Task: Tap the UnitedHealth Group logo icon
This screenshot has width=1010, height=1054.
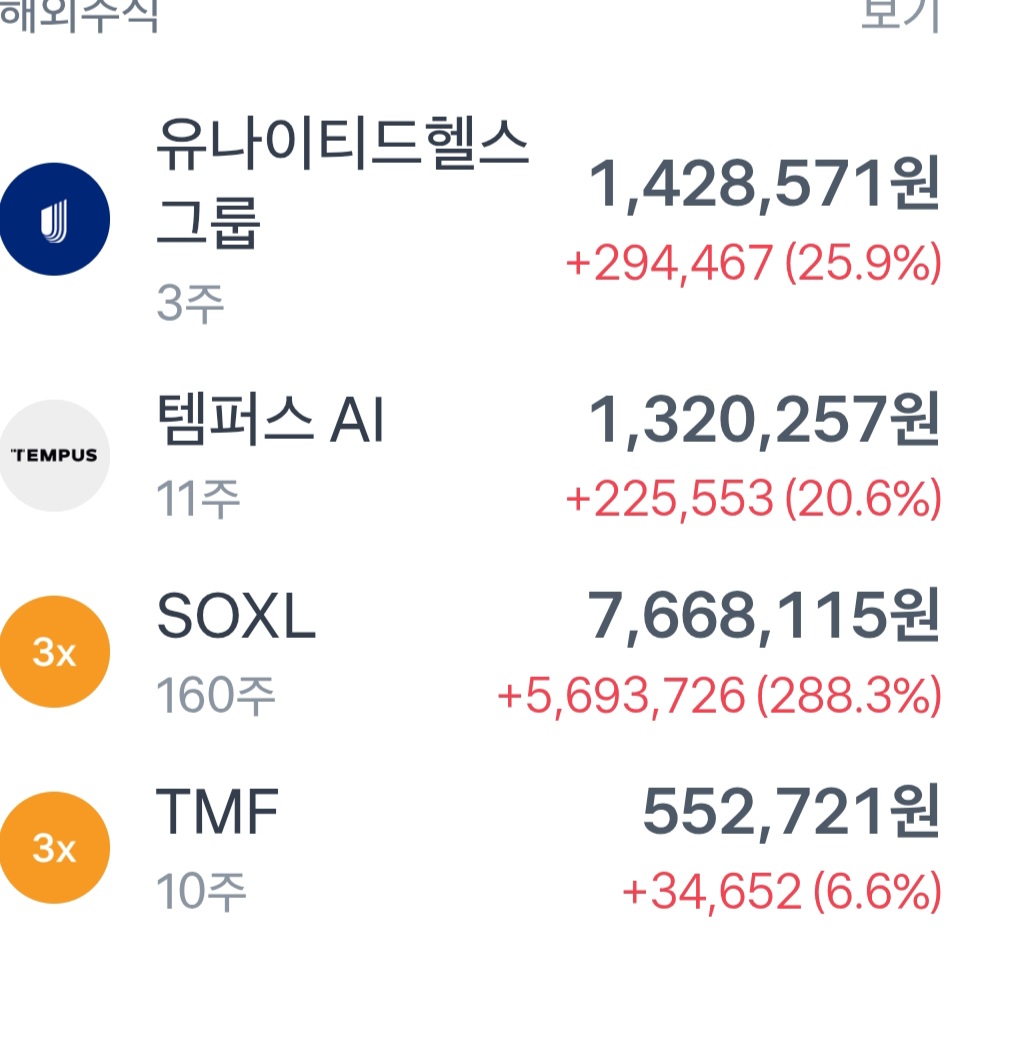Action: (54, 219)
